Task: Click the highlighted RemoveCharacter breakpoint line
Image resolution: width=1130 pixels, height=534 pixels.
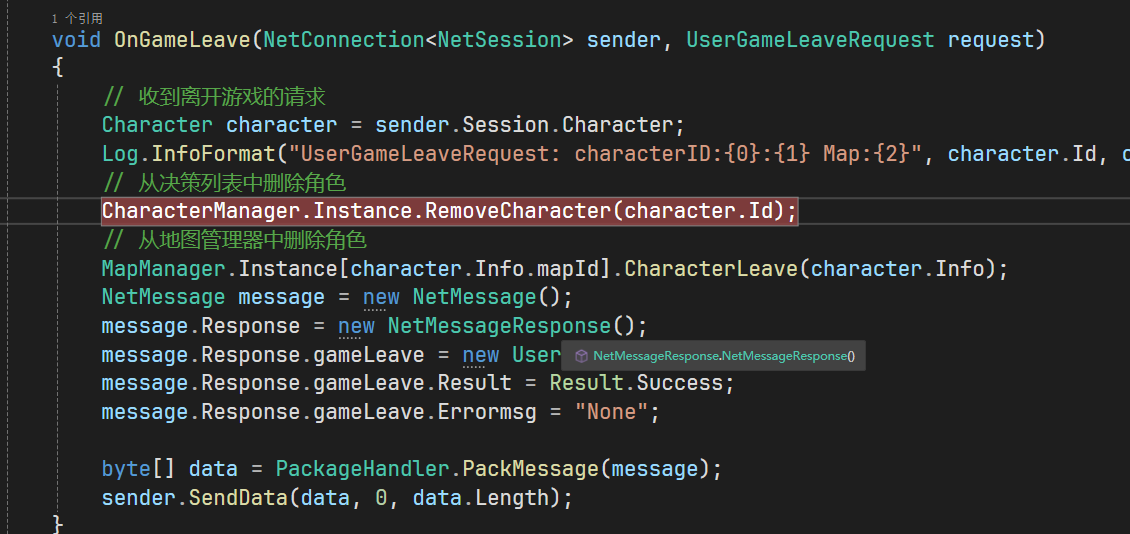Action: point(450,211)
